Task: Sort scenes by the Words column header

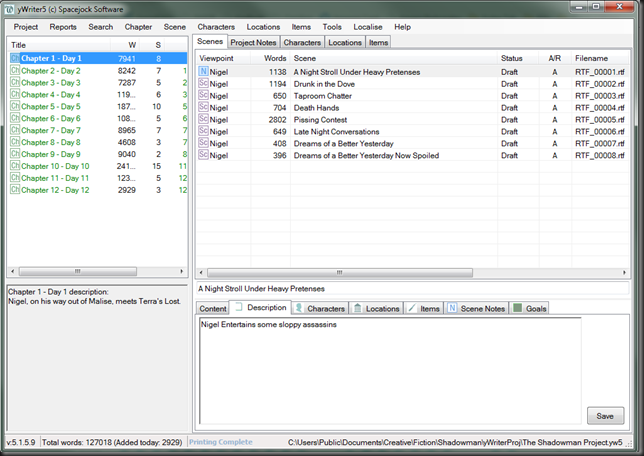Action: 271,58
